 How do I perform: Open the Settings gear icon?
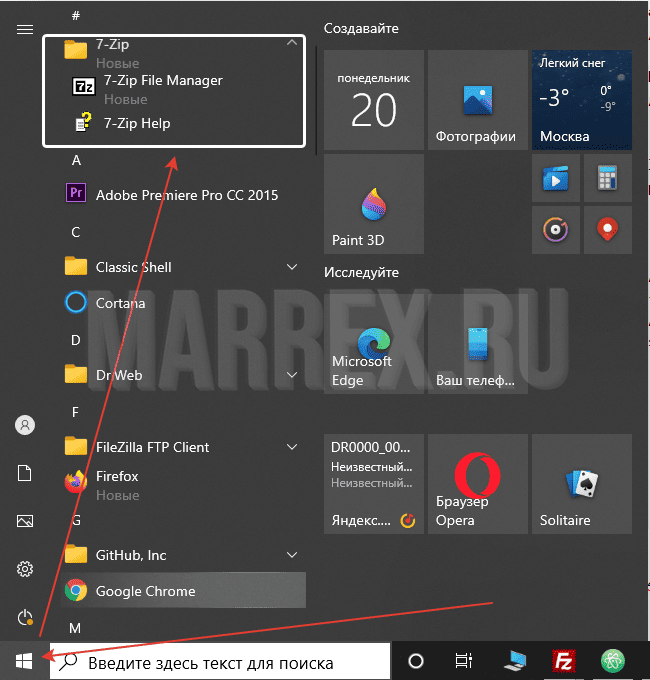pos(25,569)
